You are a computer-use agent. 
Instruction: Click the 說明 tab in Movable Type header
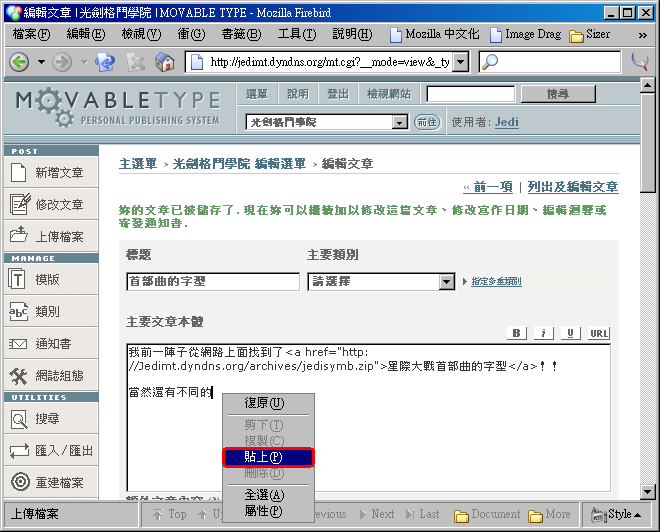298,94
